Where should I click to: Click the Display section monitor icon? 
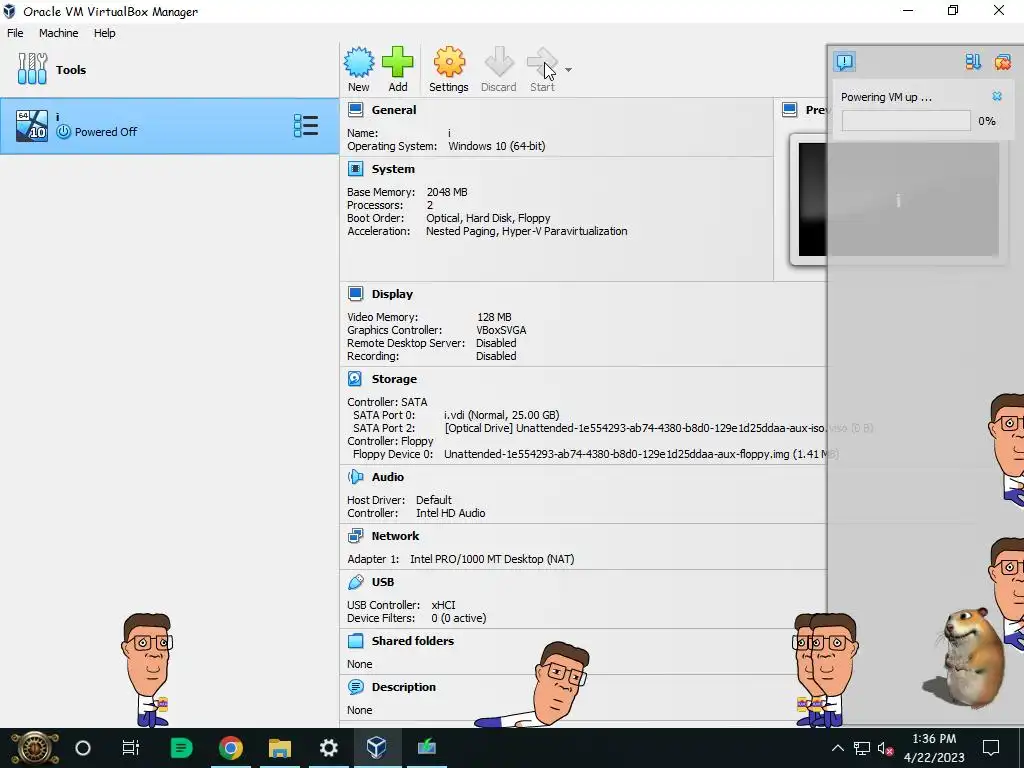(x=355, y=294)
